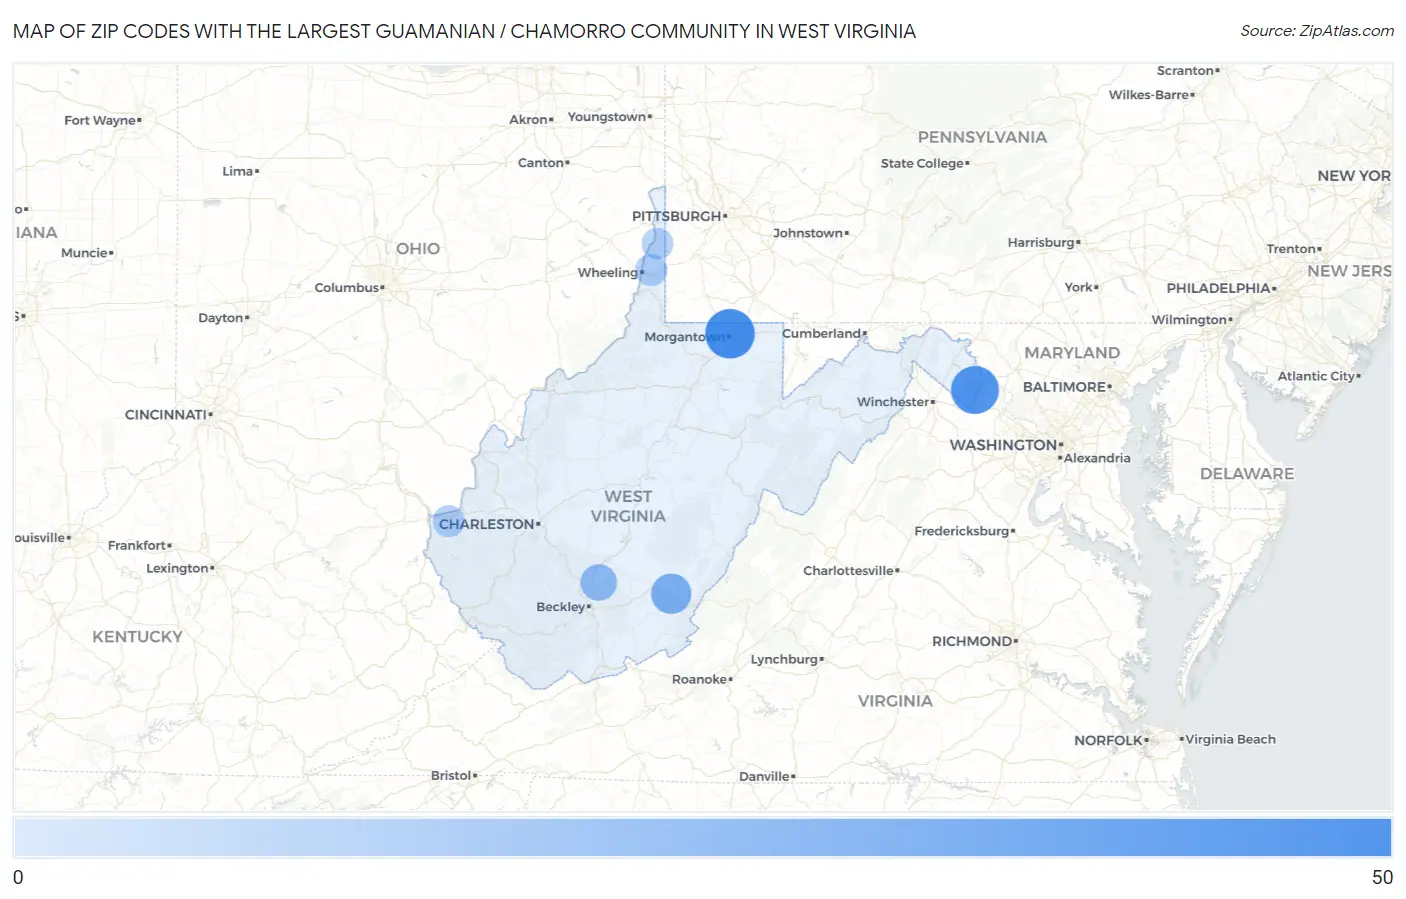Image resolution: width=1406 pixels, height=899 pixels.
Task: Click the Dayton city label
Action: 221,318
